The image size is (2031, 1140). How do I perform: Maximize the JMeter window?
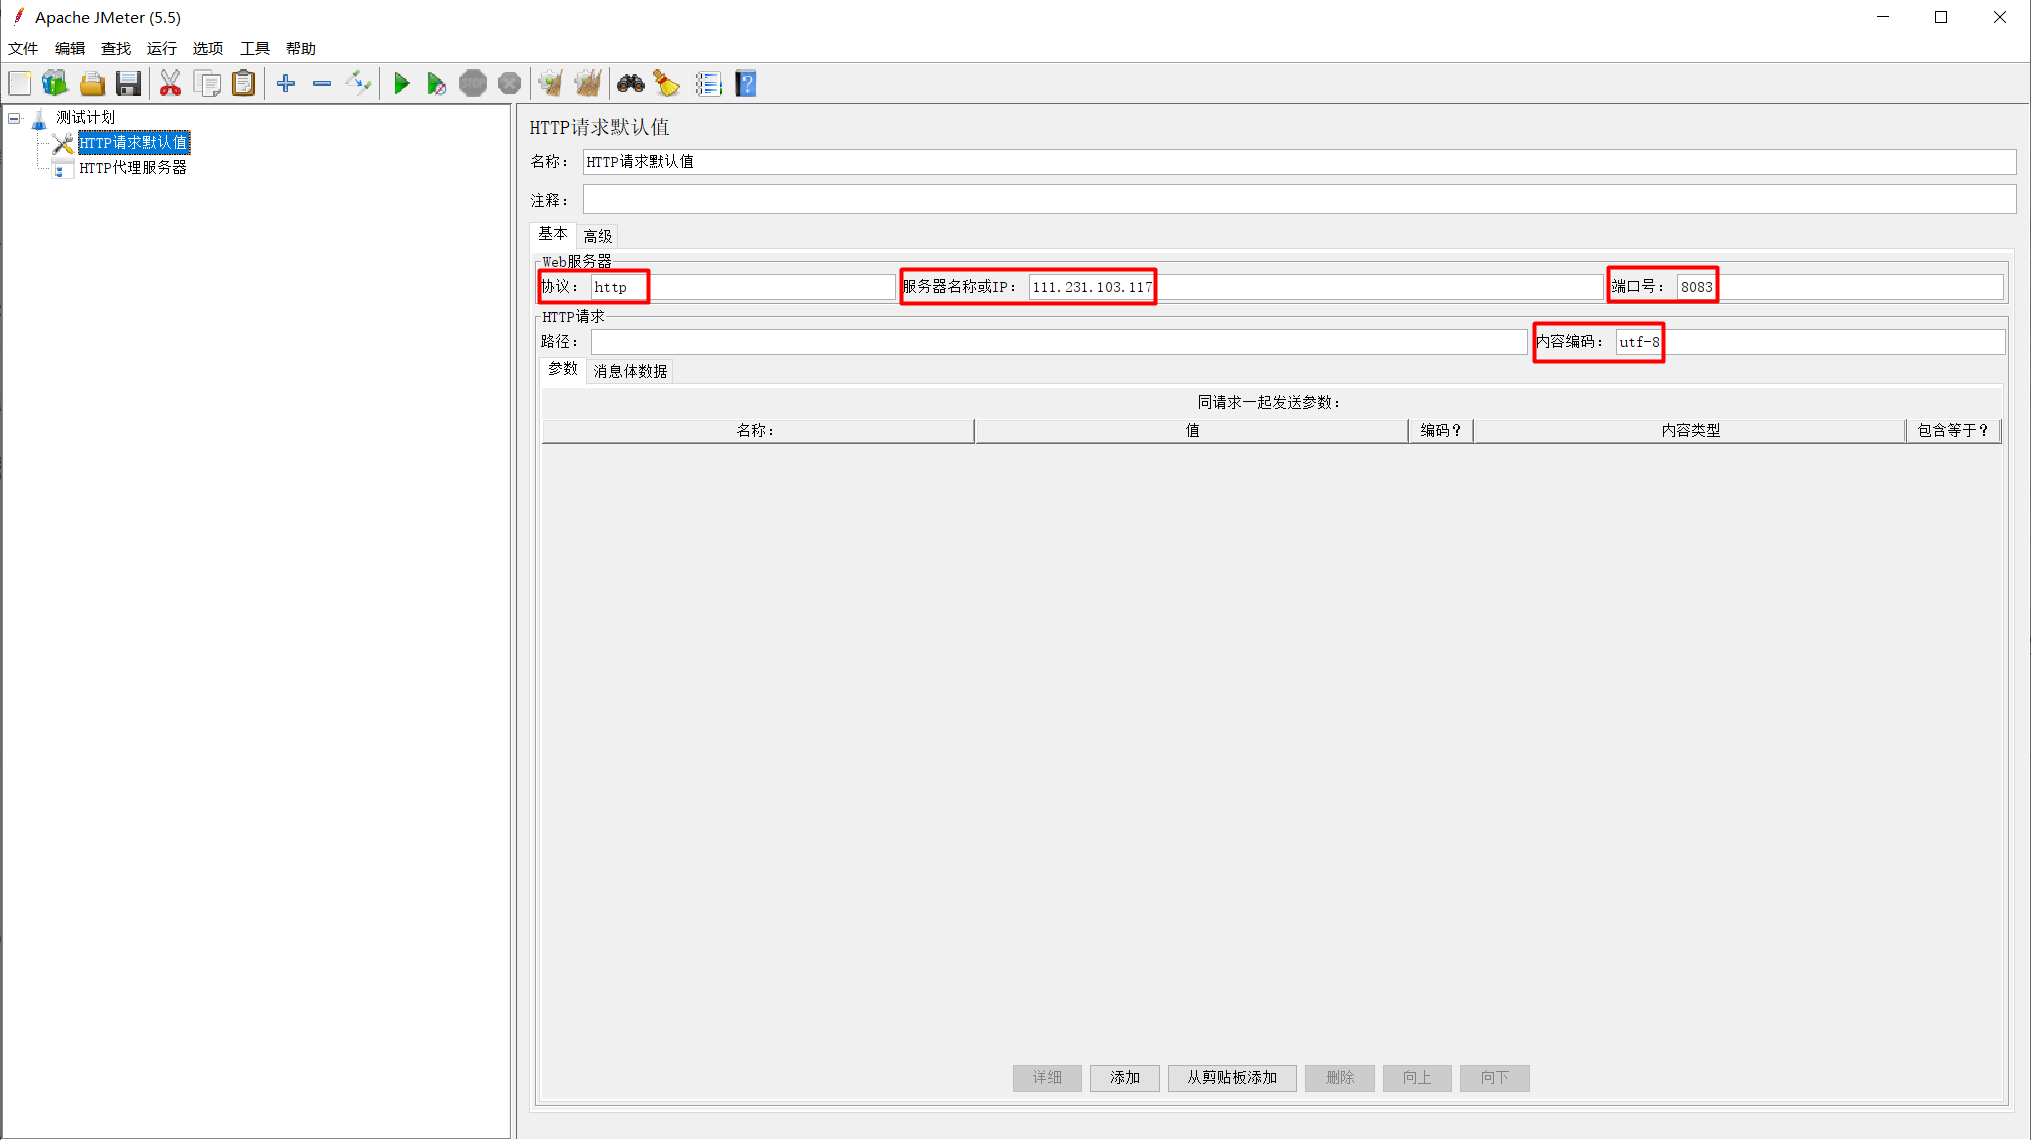pos(1941,17)
